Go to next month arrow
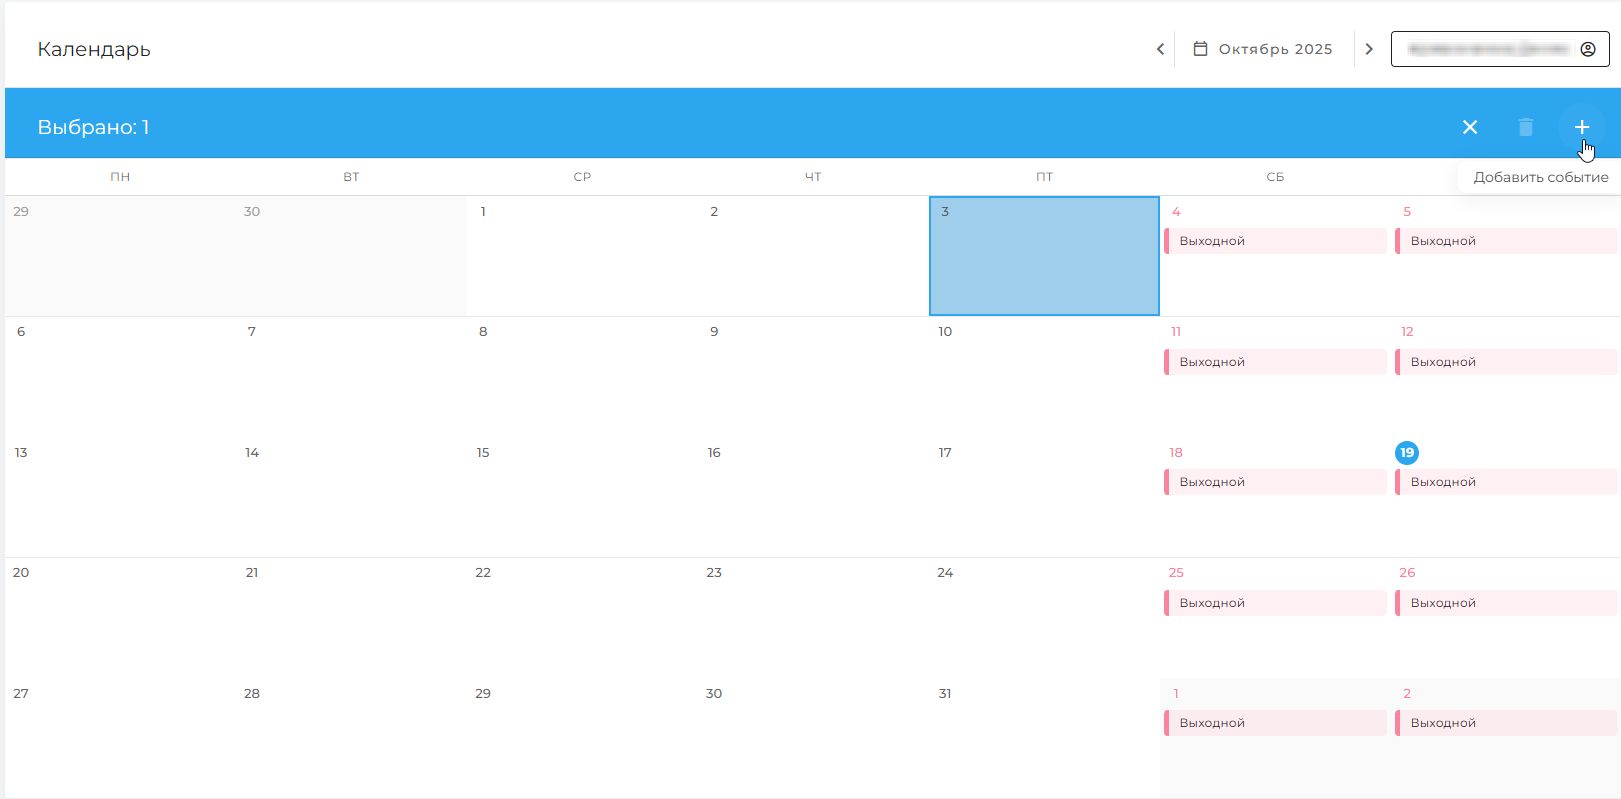1621x799 pixels. [x=1369, y=49]
